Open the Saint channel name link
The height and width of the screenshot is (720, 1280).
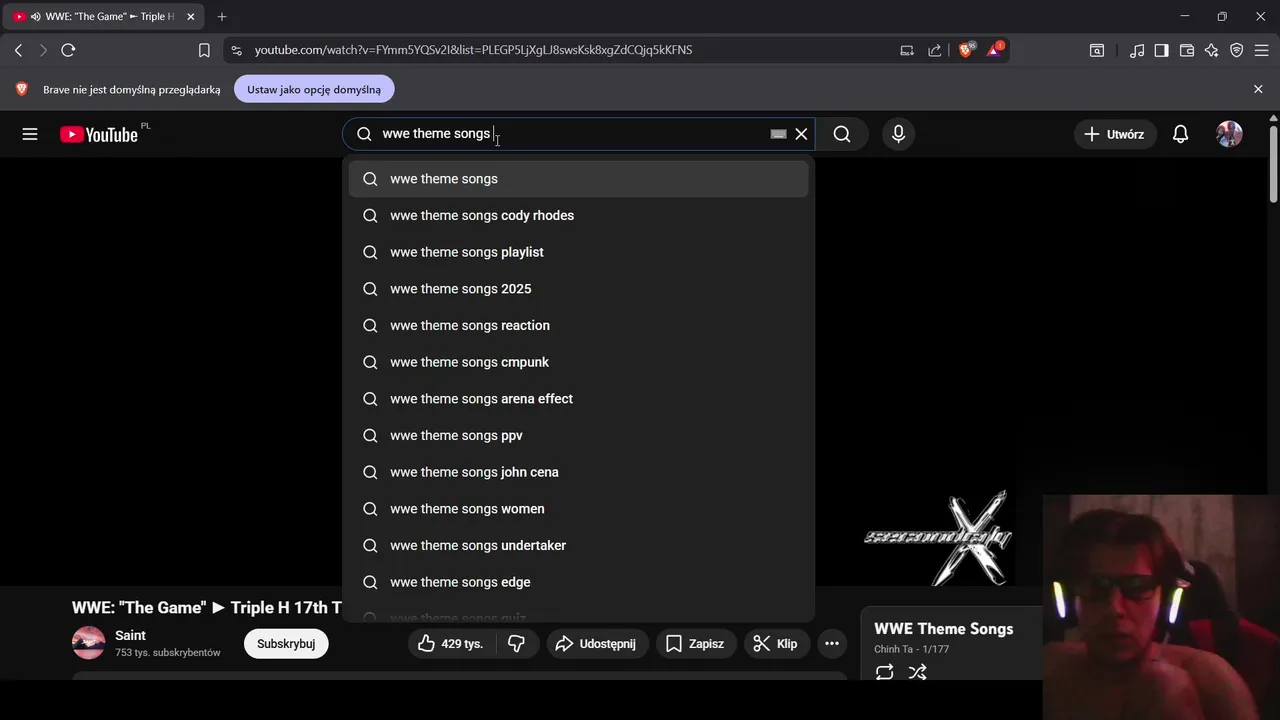pyautogui.click(x=131, y=635)
